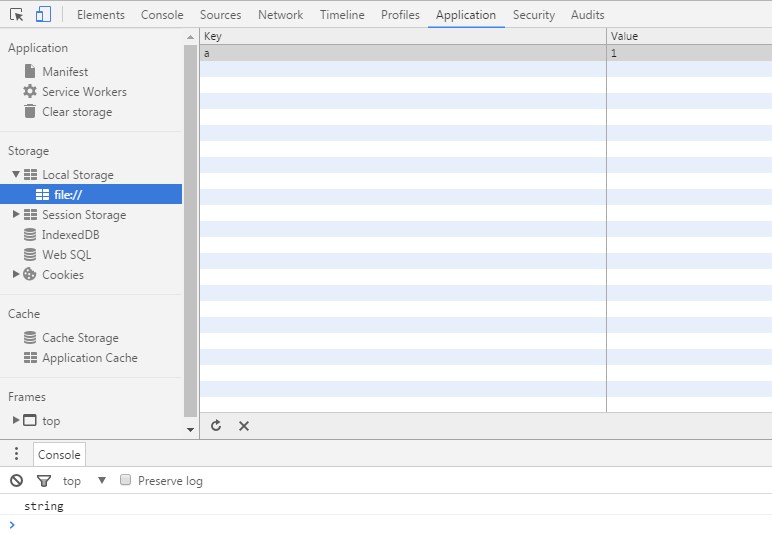The image size is (772, 534).
Task: Click the sidebar vertical scrollbar
Action: pyautogui.click(x=190, y=230)
